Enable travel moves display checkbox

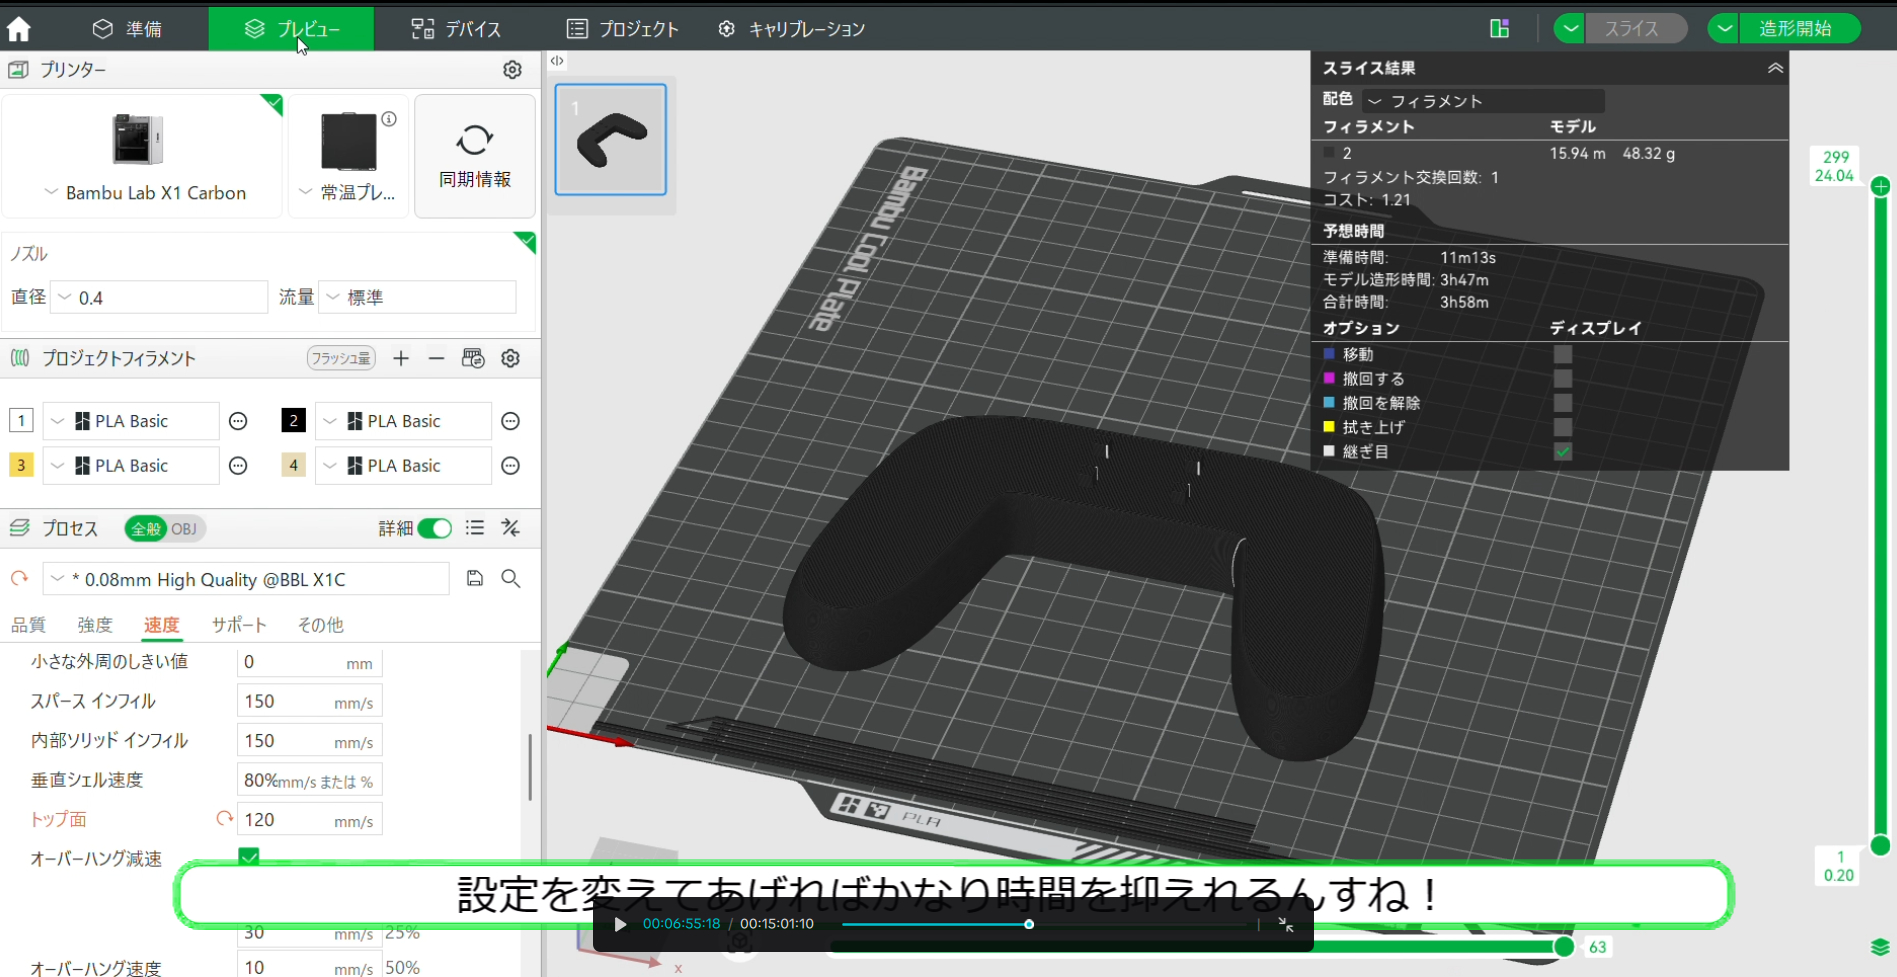[1563, 354]
